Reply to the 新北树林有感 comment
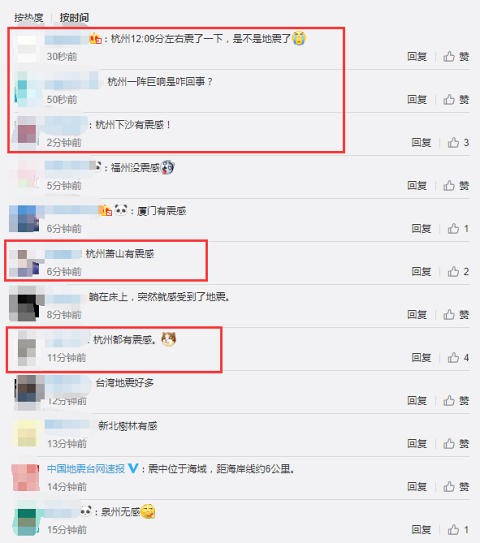 [x=417, y=444]
